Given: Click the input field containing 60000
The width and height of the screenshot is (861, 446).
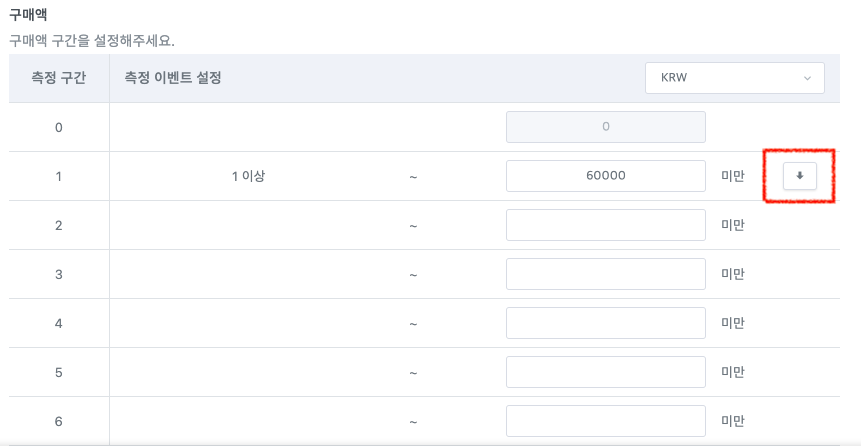Looking at the screenshot, I should tap(606, 176).
